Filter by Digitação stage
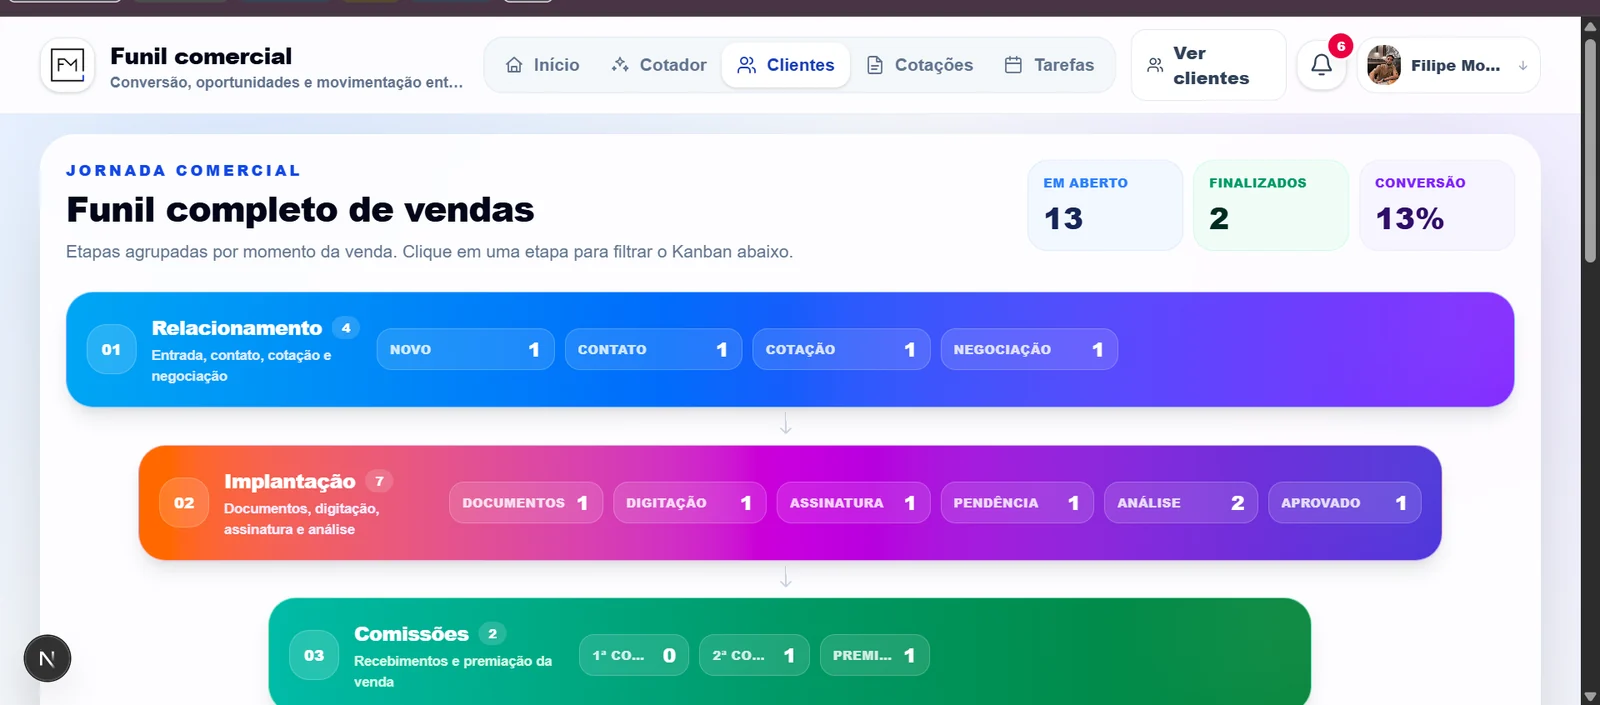This screenshot has width=1600, height=705. click(690, 503)
